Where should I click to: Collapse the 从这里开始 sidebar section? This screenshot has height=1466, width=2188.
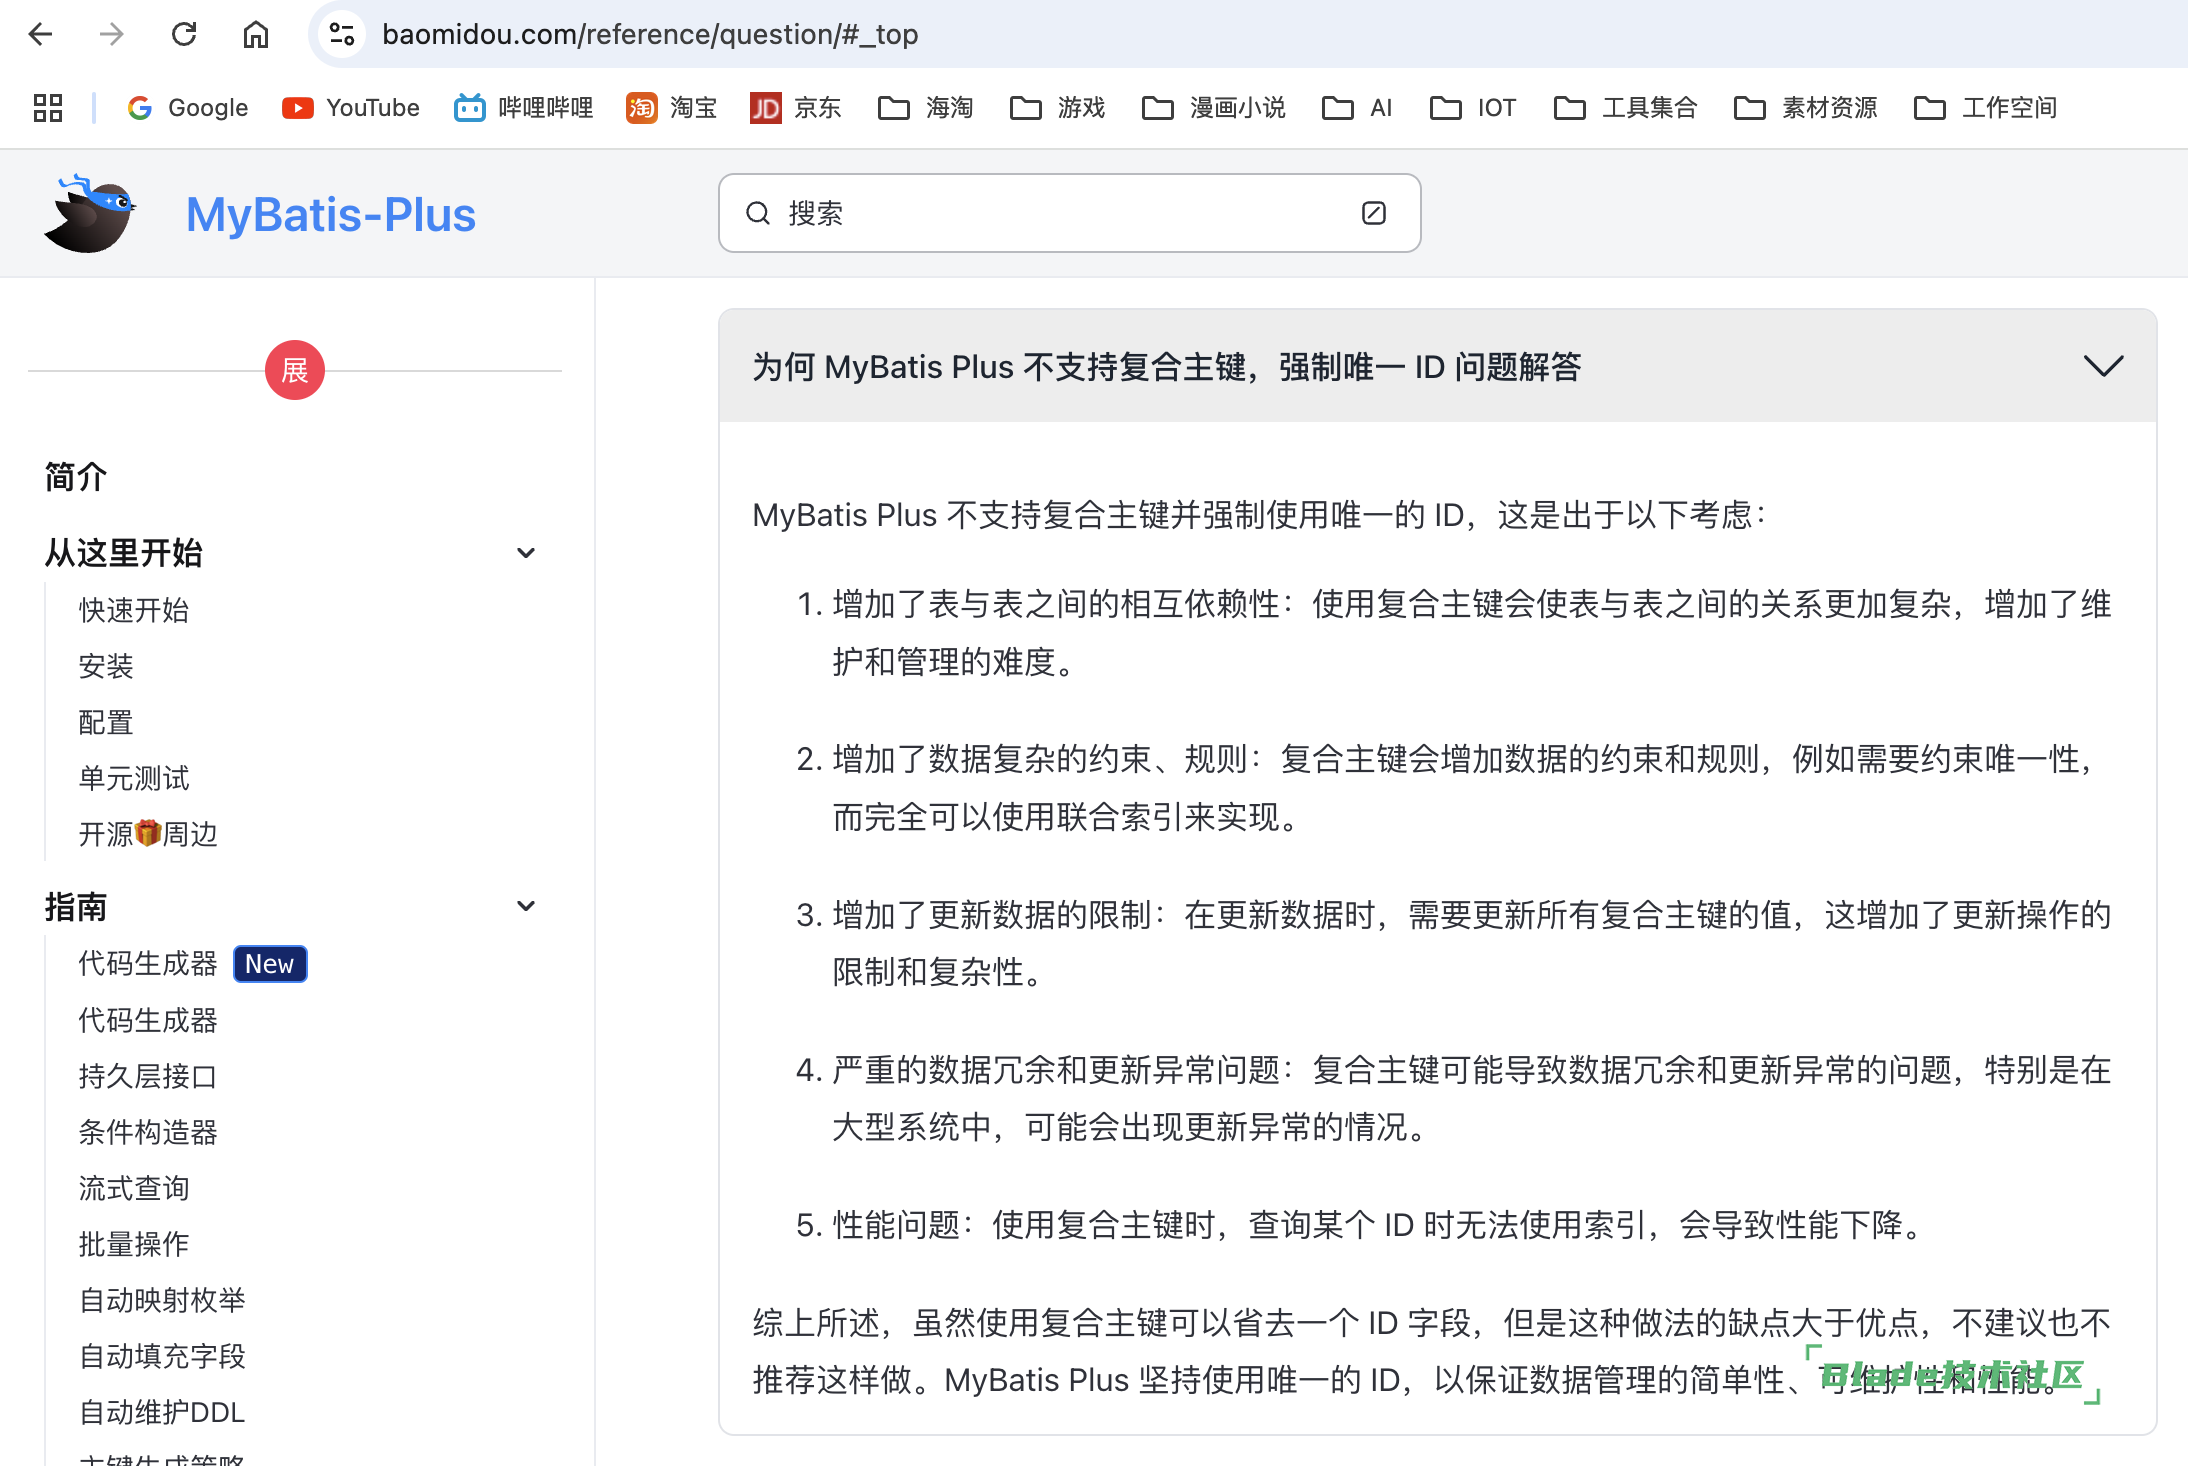pyautogui.click(x=526, y=553)
